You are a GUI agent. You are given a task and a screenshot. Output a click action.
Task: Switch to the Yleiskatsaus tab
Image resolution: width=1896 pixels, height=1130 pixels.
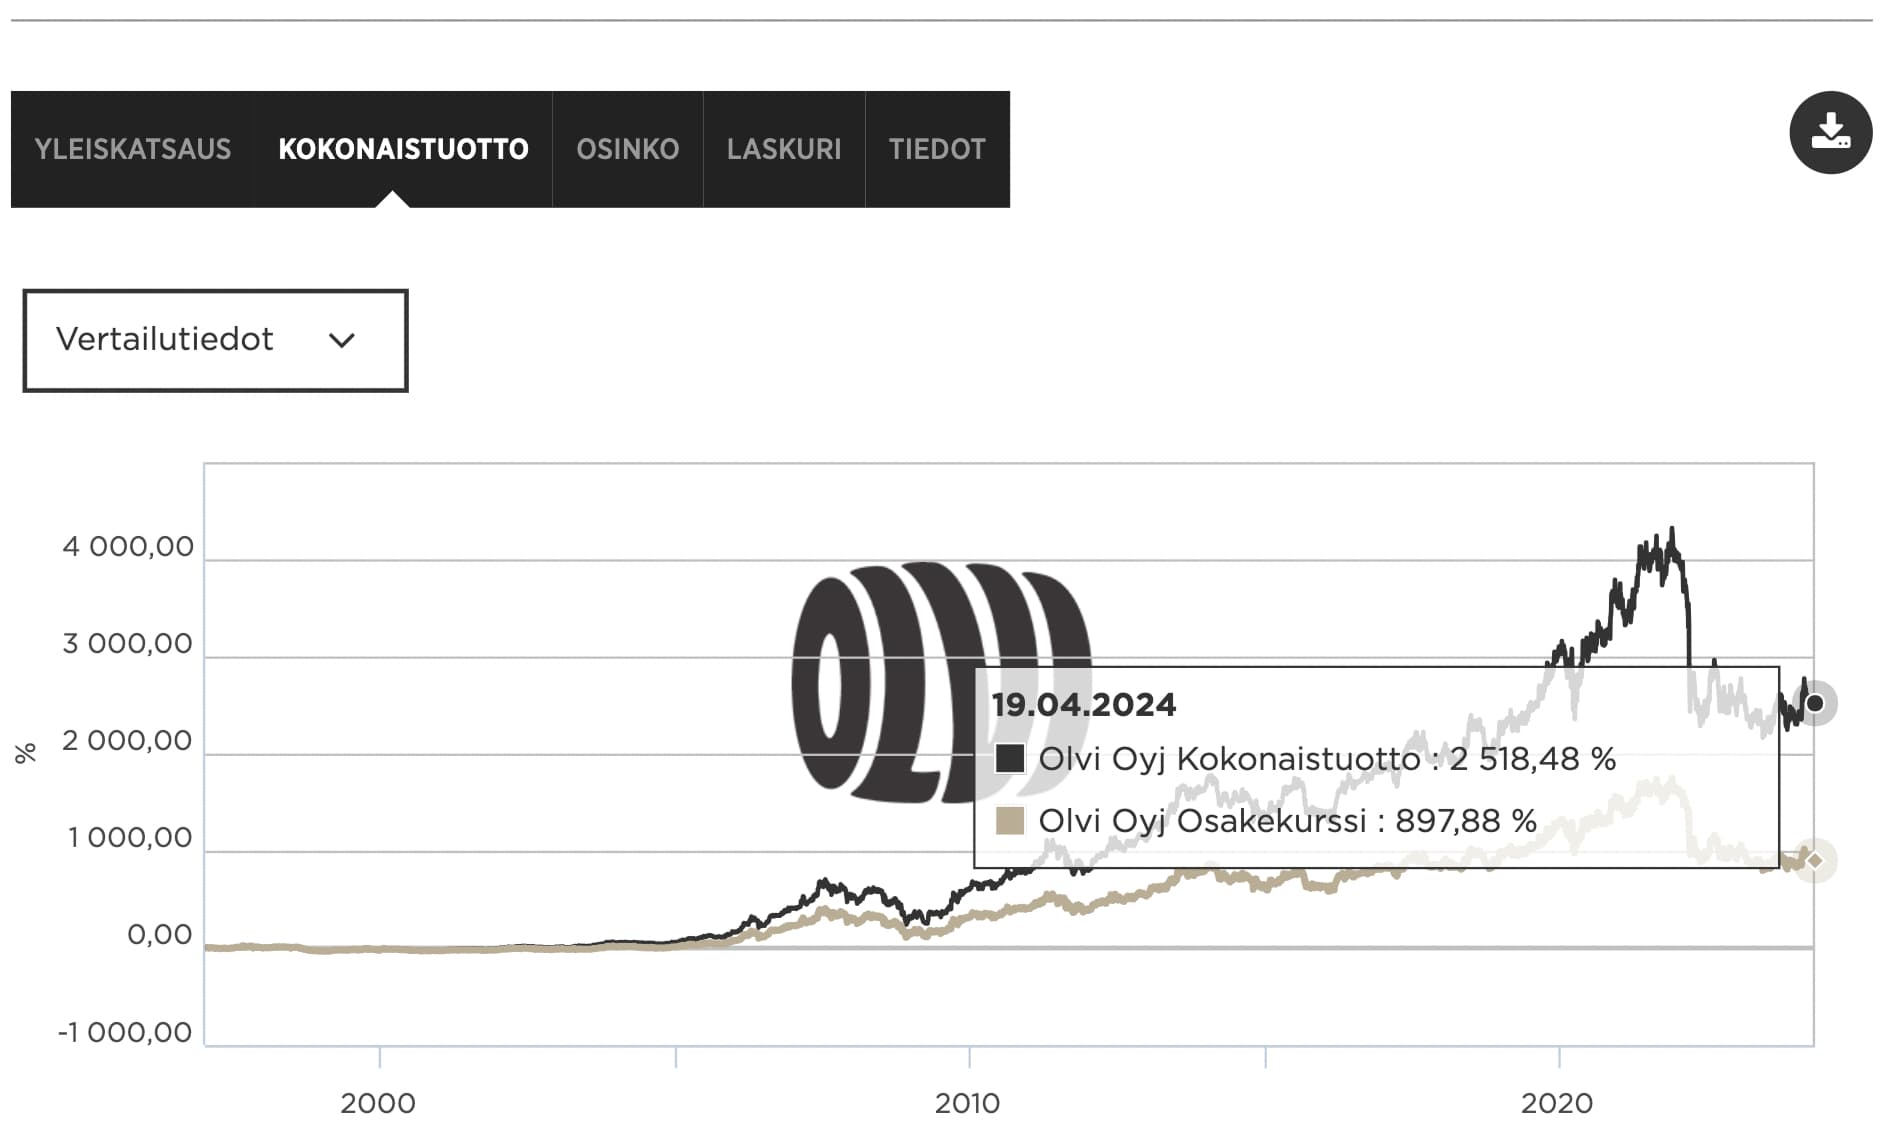tap(133, 149)
